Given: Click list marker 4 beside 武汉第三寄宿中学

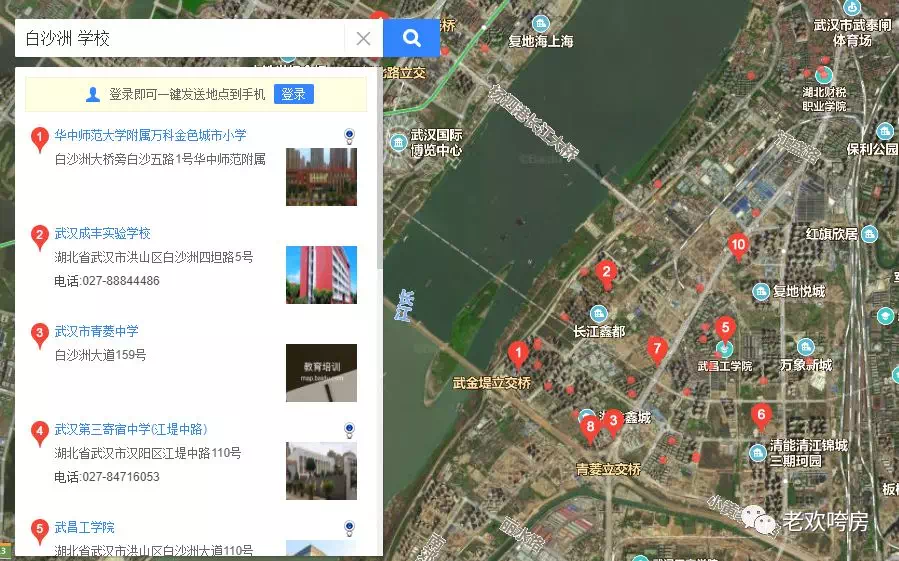Looking at the screenshot, I should click(x=40, y=433).
